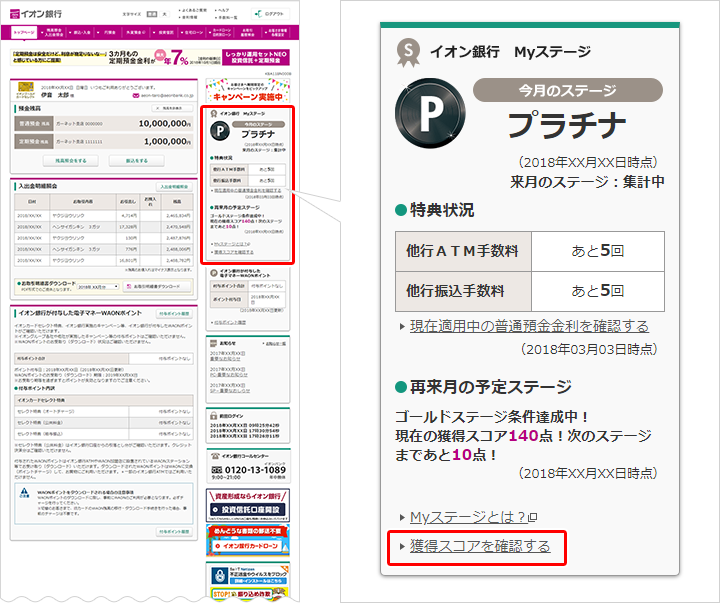This screenshot has width=720, height=603.
Task: Open 手数料一覧 header link
Action: click(x=226, y=17)
